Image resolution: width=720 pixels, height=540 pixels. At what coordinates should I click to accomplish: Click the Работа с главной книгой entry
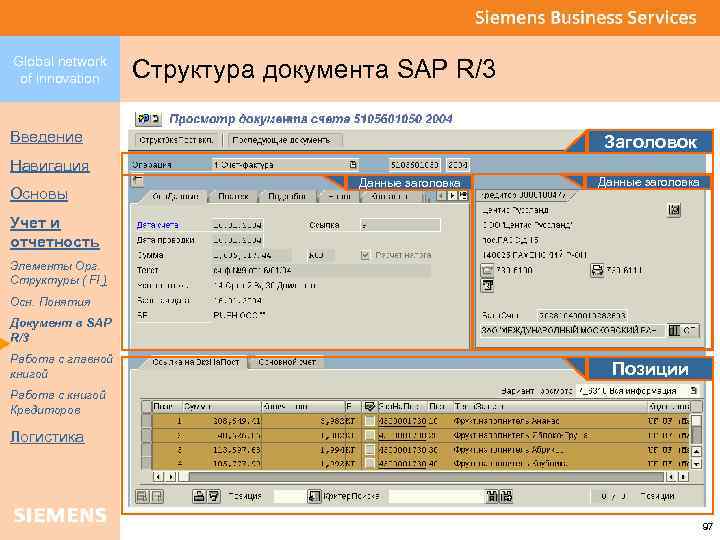[x=61, y=366]
